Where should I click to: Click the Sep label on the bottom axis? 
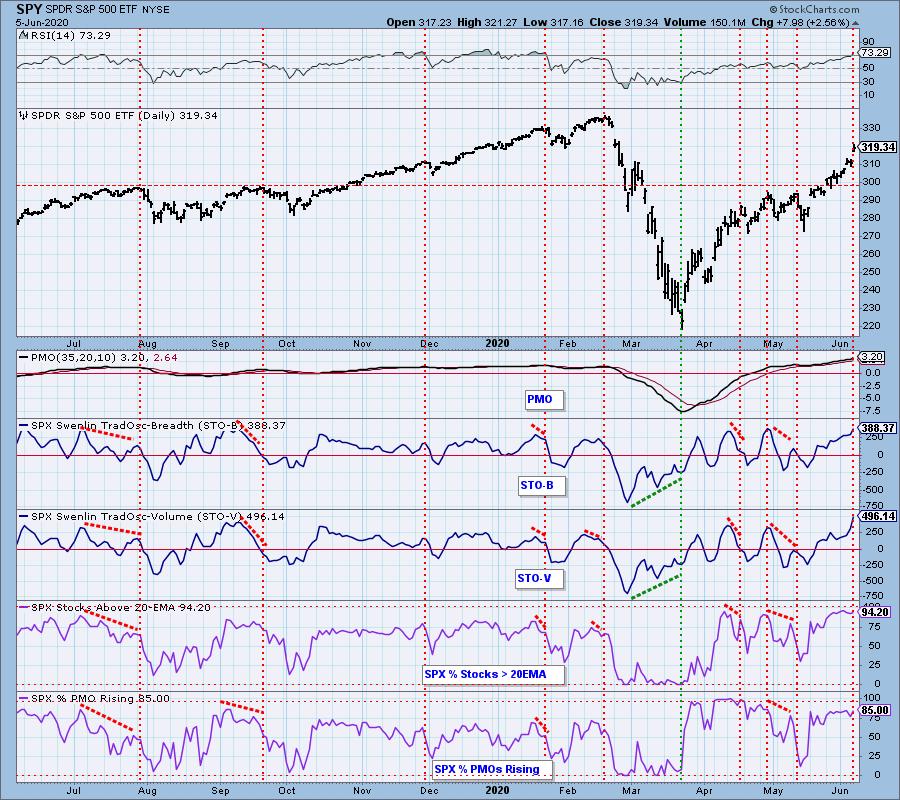[220, 790]
